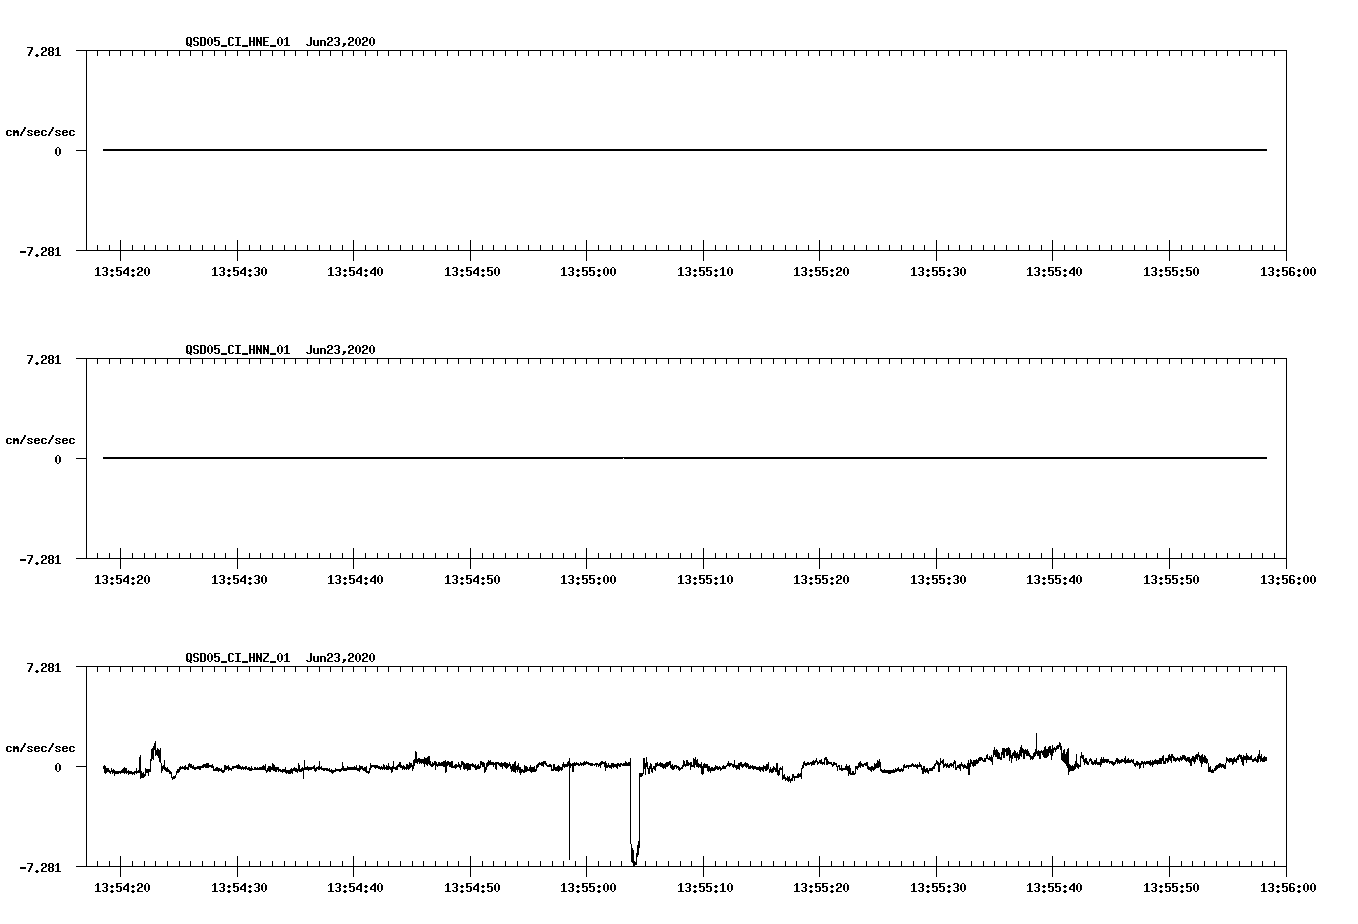Image resolution: width=1358 pixels, height=924 pixels.
Task: Click 13:56:00 time label under HNN plot
Action: point(1286,579)
